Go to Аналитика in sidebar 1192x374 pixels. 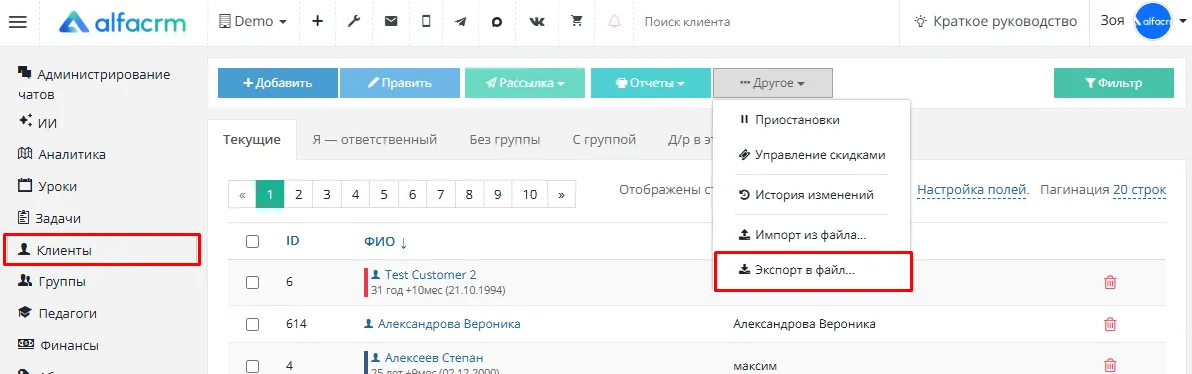62,154
